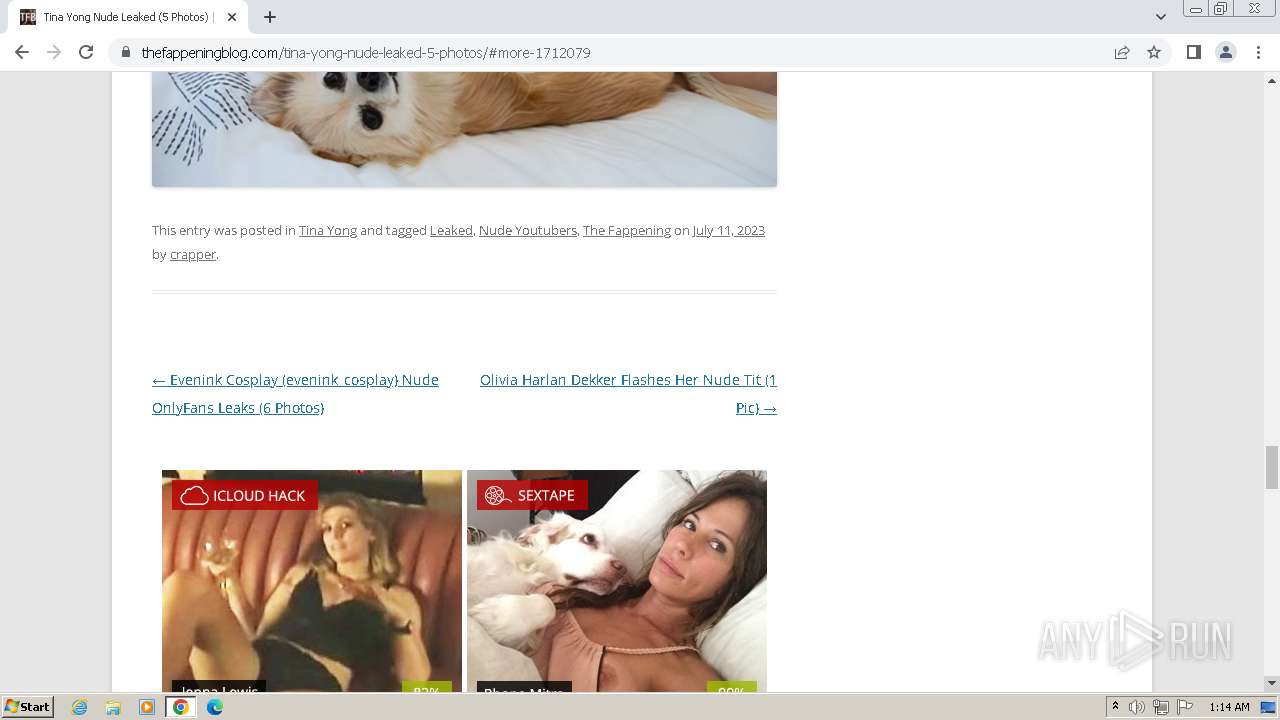Expand the tab search dropdown
1280x720 pixels.
point(1160,17)
